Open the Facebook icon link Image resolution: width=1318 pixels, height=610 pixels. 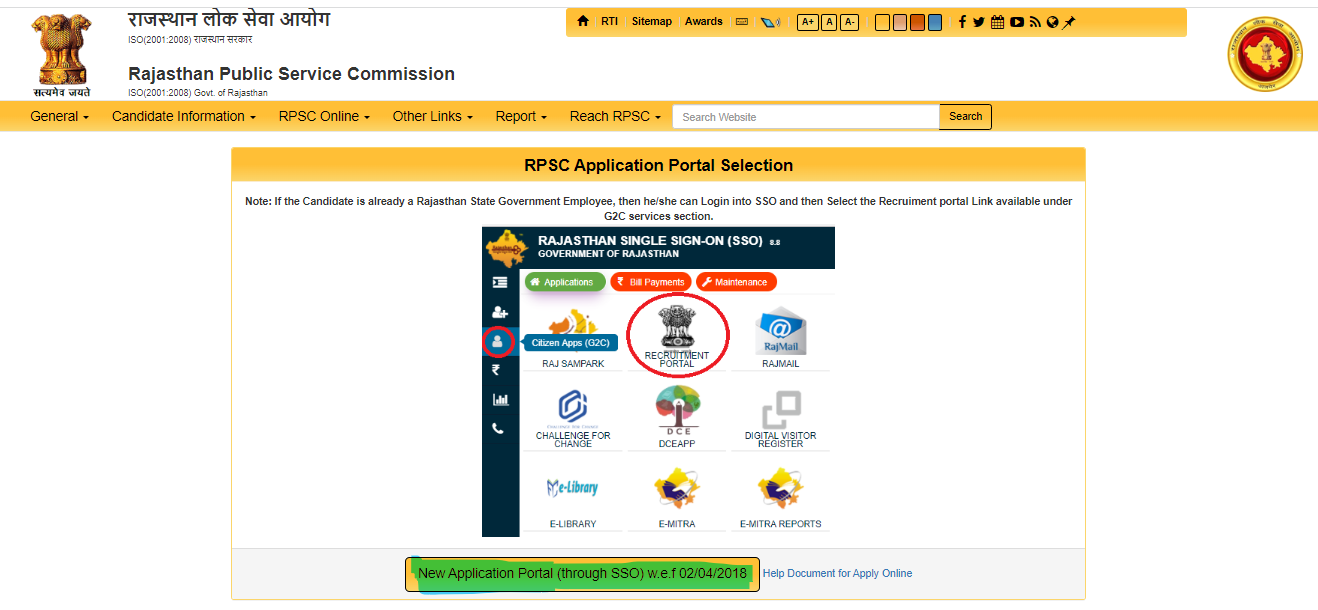pos(962,22)
